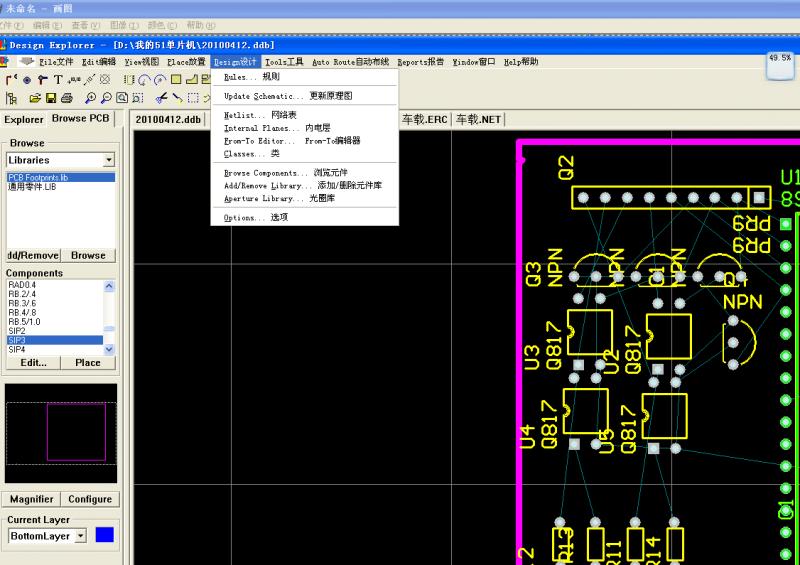
Task: Select RAD0.4 in the Components list
Action: (x=22, y=285)
